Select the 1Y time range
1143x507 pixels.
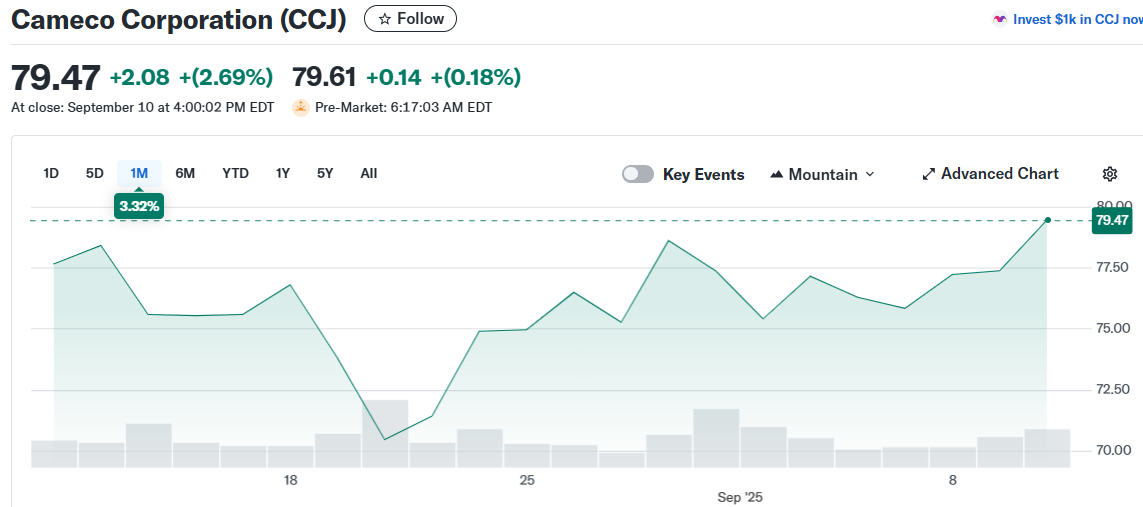coord(283,173)
